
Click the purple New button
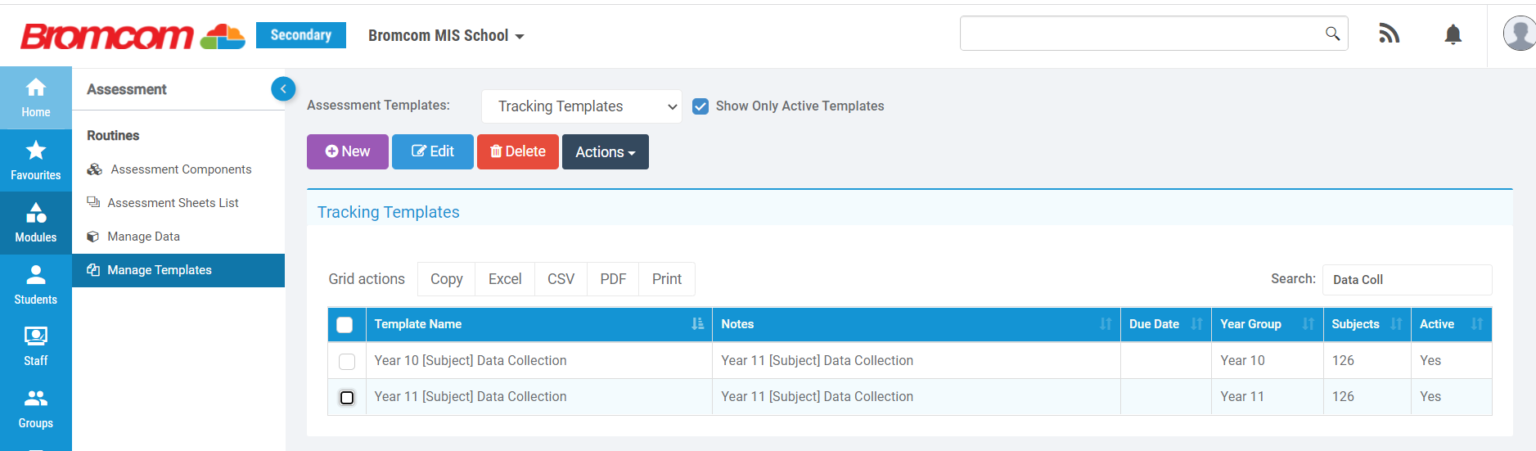[347, 152]
